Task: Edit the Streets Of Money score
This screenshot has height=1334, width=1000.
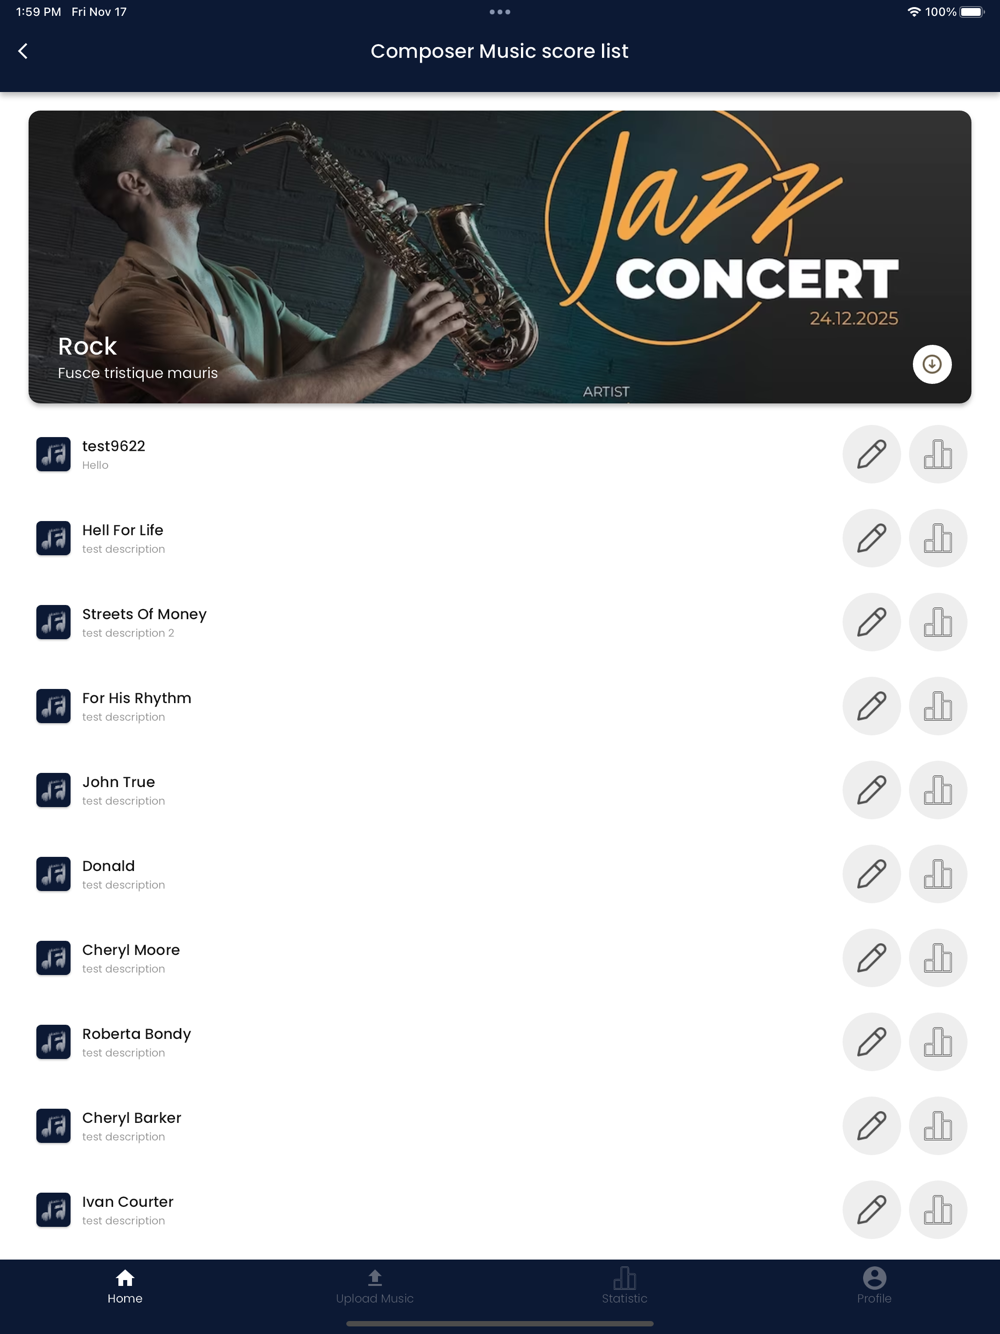Action: (x=872, y=622)
